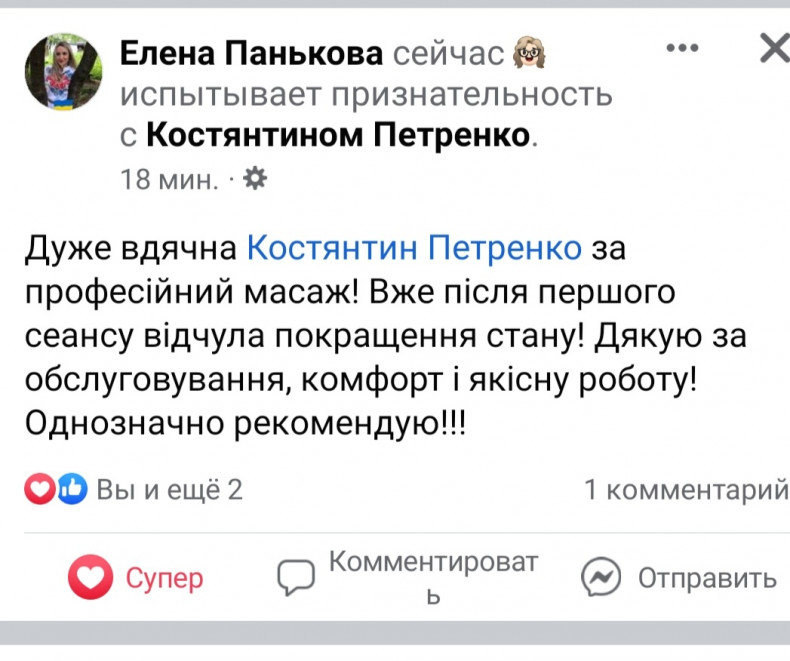Show who reacted via Вы и ещё 2
Viewport: 790px width, 661px height.
pyautogui.click(x=169, y=490)
